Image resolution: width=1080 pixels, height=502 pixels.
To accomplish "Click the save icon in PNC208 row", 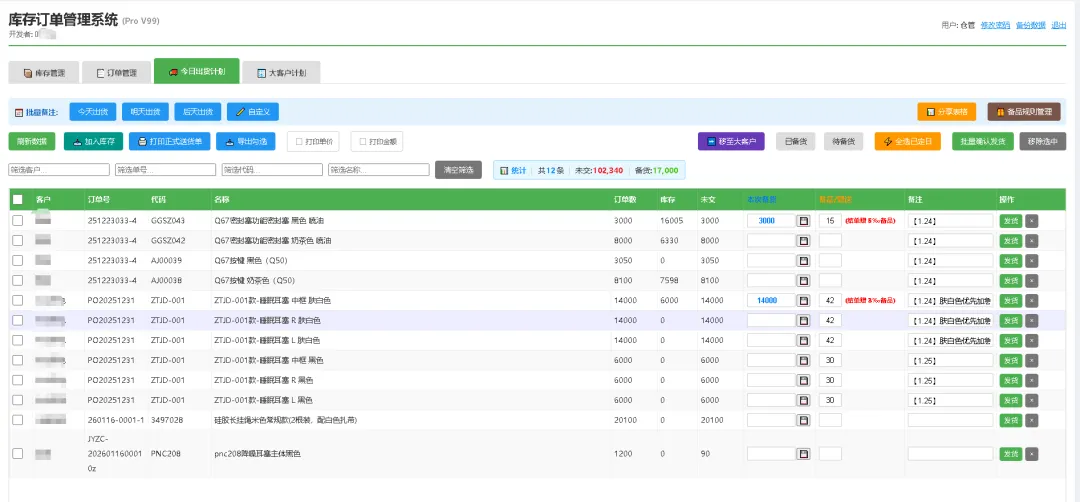I will 803,454.
